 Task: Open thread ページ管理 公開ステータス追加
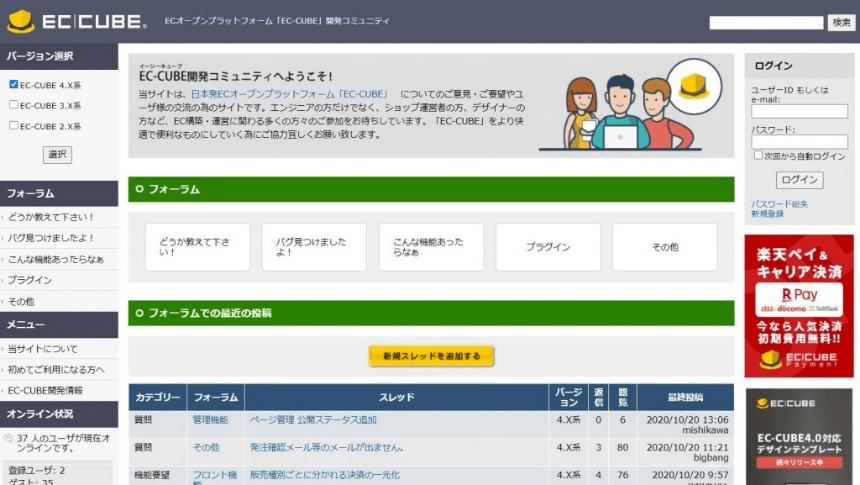click(x=313, y=420)
